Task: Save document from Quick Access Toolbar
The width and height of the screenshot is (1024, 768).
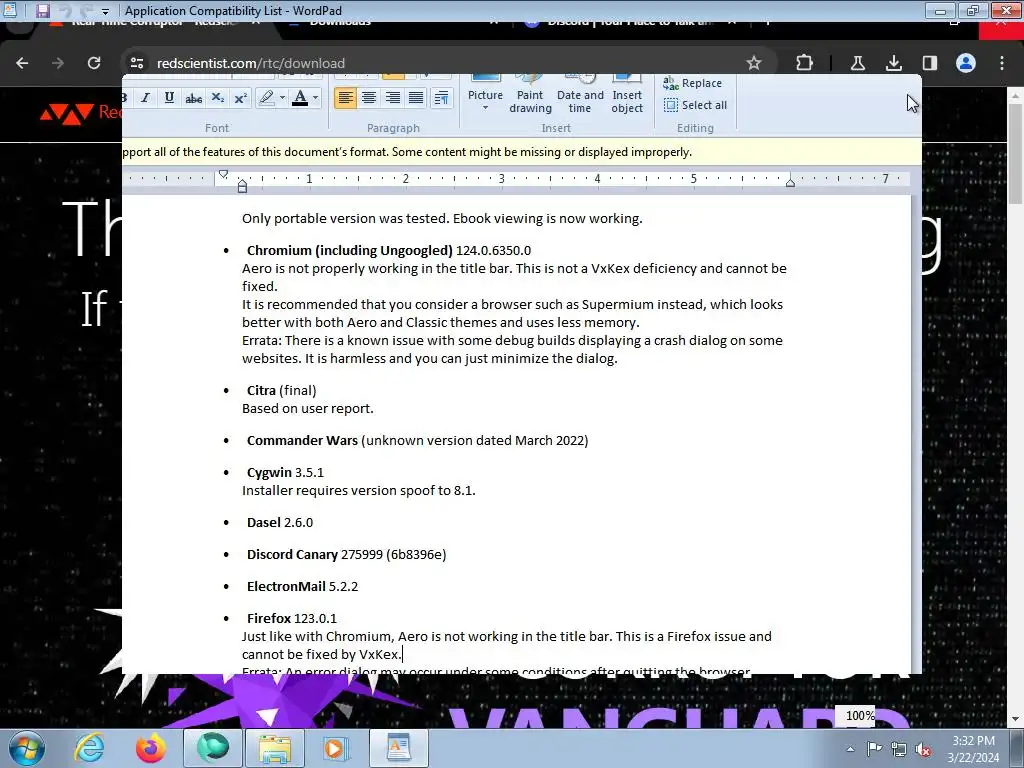Action: pos(43,10)
